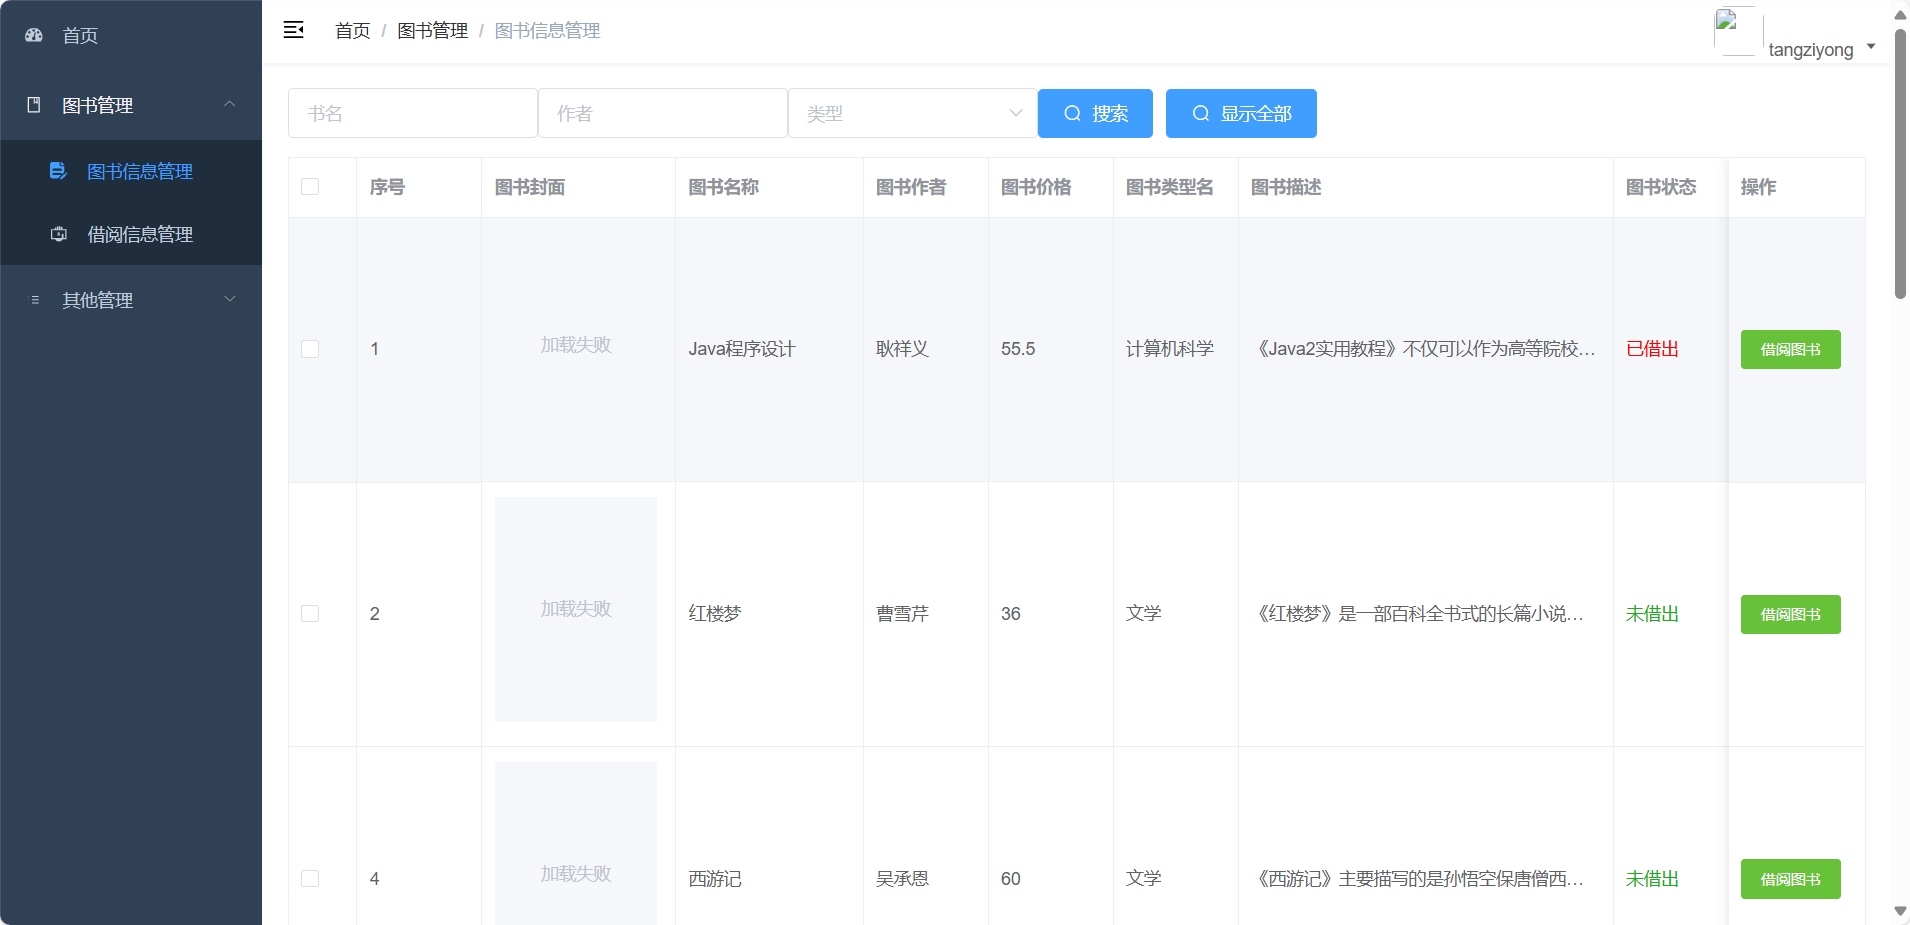Click the scrollbar down arrow
Image resolution: width=1910 pixels, height=925 pixels.
click(1900, 911)
